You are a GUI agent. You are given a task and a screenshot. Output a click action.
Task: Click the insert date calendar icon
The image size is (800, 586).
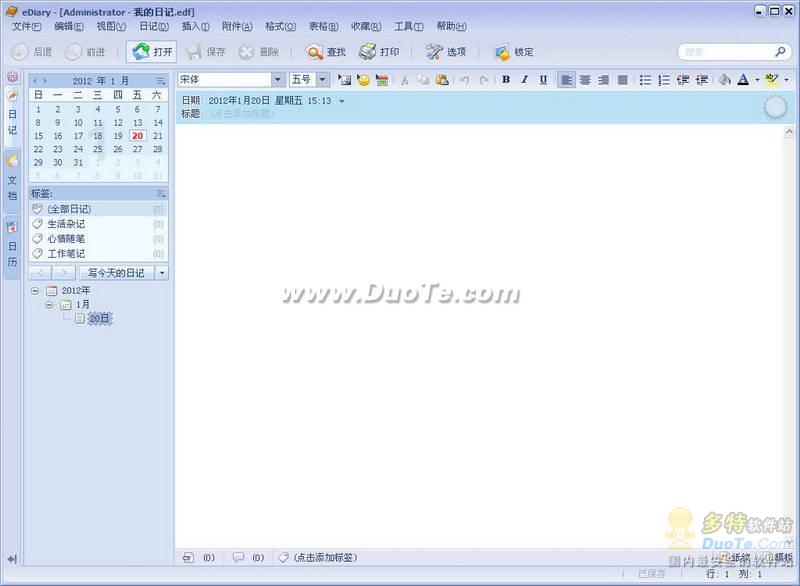(382, 80)
